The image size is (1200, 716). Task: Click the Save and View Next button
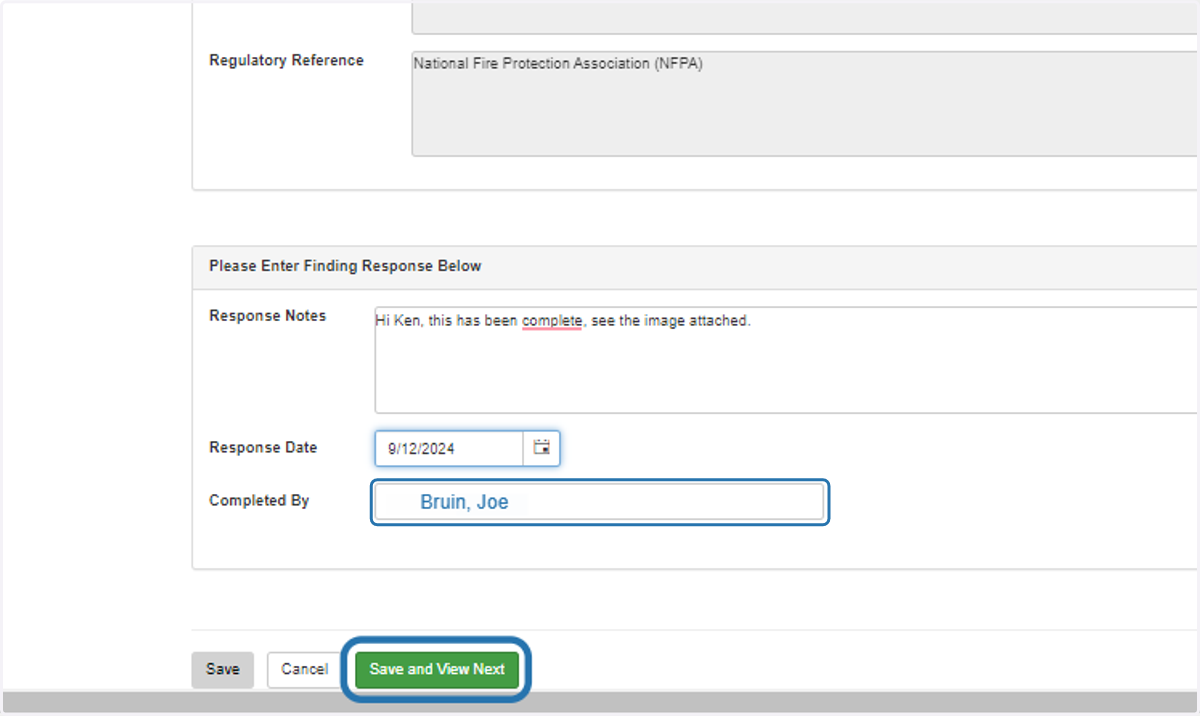tap(437, 669)
